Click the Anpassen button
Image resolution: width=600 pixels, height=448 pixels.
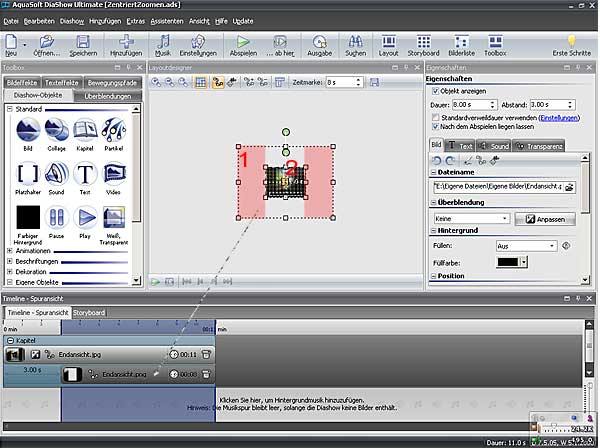pos(544,218)
